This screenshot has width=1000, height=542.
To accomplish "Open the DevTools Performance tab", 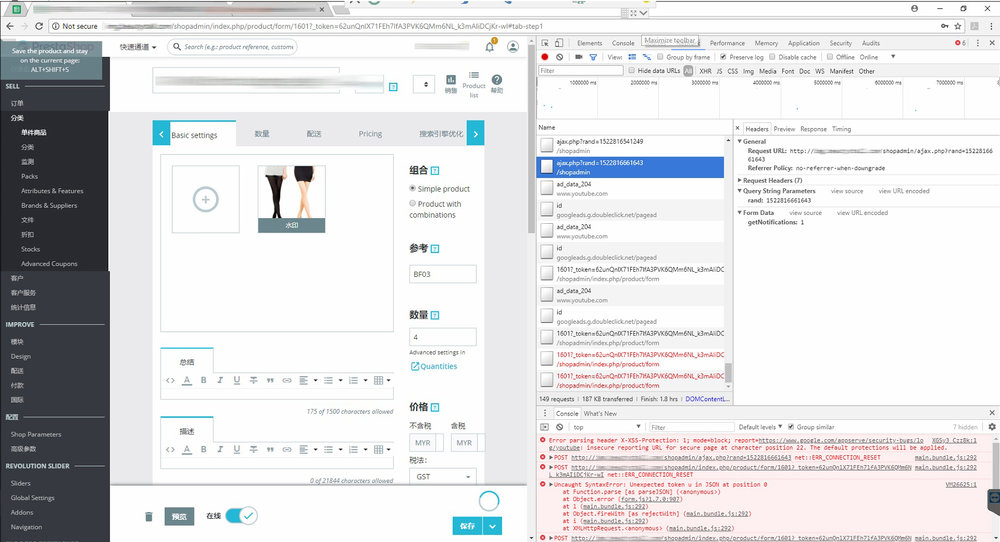I will click(727, 43).
